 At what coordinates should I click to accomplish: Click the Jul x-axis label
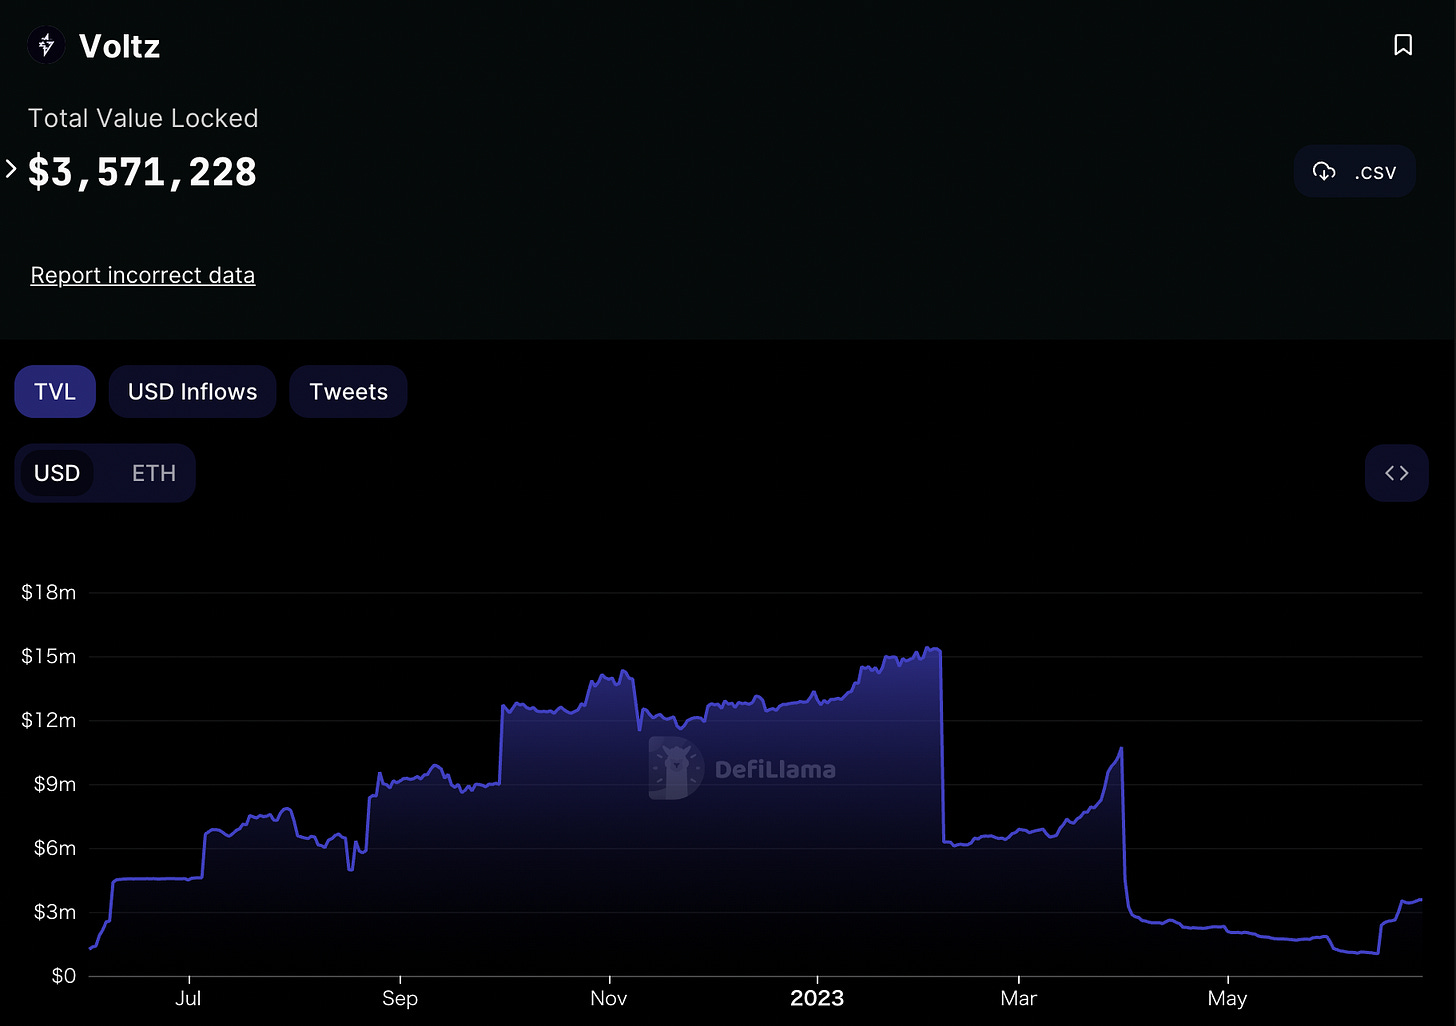point(188,998)
